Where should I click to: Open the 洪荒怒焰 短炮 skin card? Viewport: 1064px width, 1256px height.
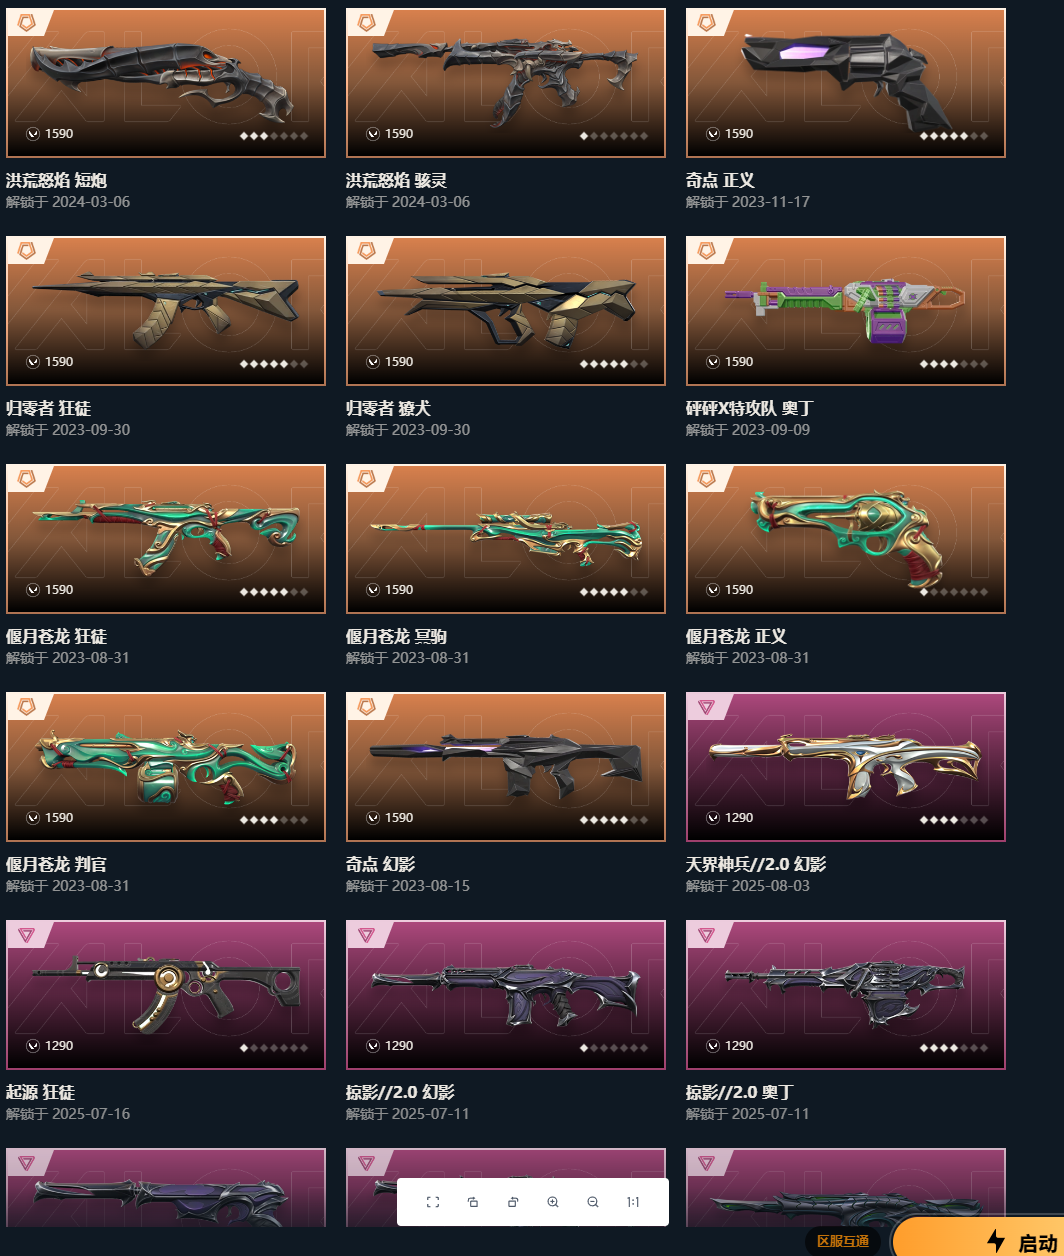[166, 83]
